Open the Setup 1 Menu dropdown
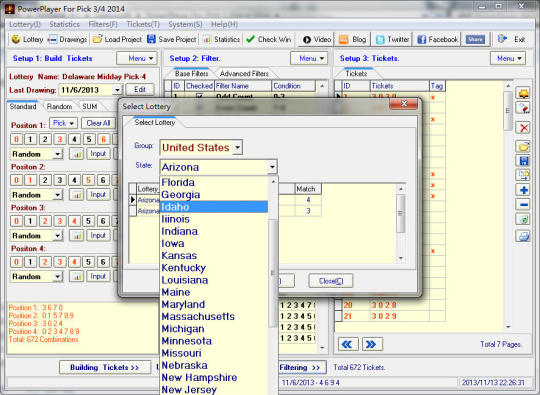This screenshot has width=540, height=395. [x=137, y=59]
